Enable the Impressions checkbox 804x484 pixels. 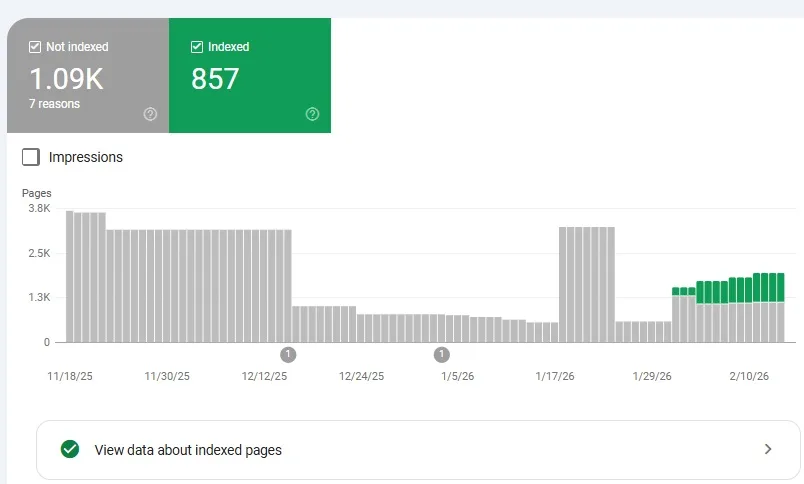31,157
